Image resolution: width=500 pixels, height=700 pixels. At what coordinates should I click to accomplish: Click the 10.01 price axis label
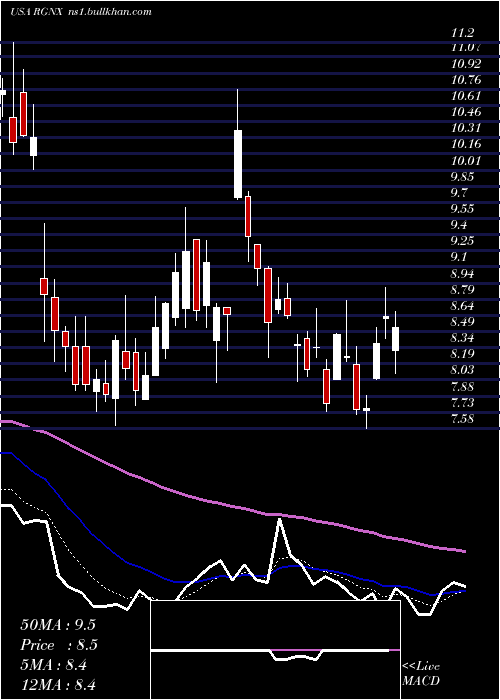[466, 160]
